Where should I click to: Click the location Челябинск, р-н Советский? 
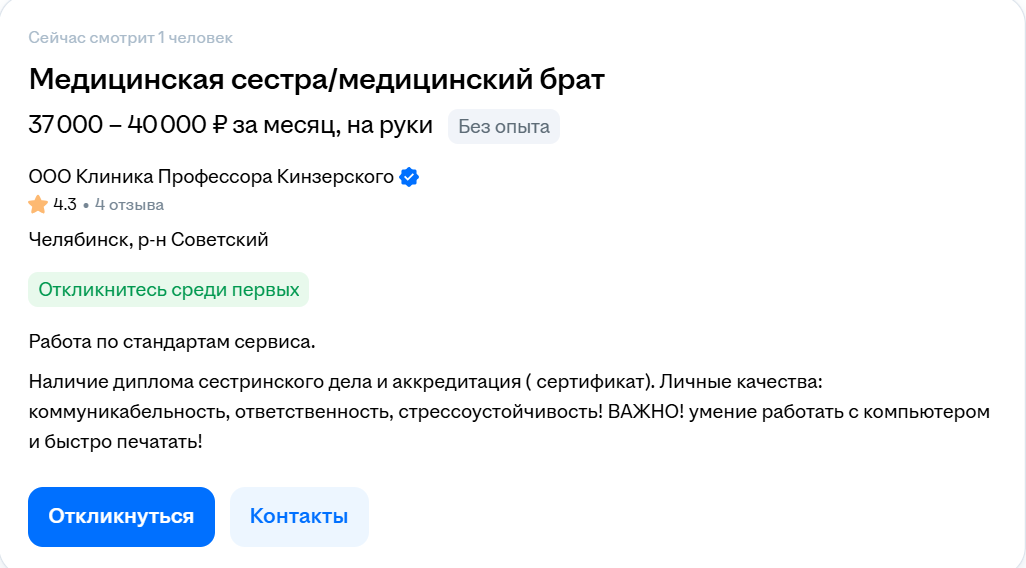tap(148, 240)
